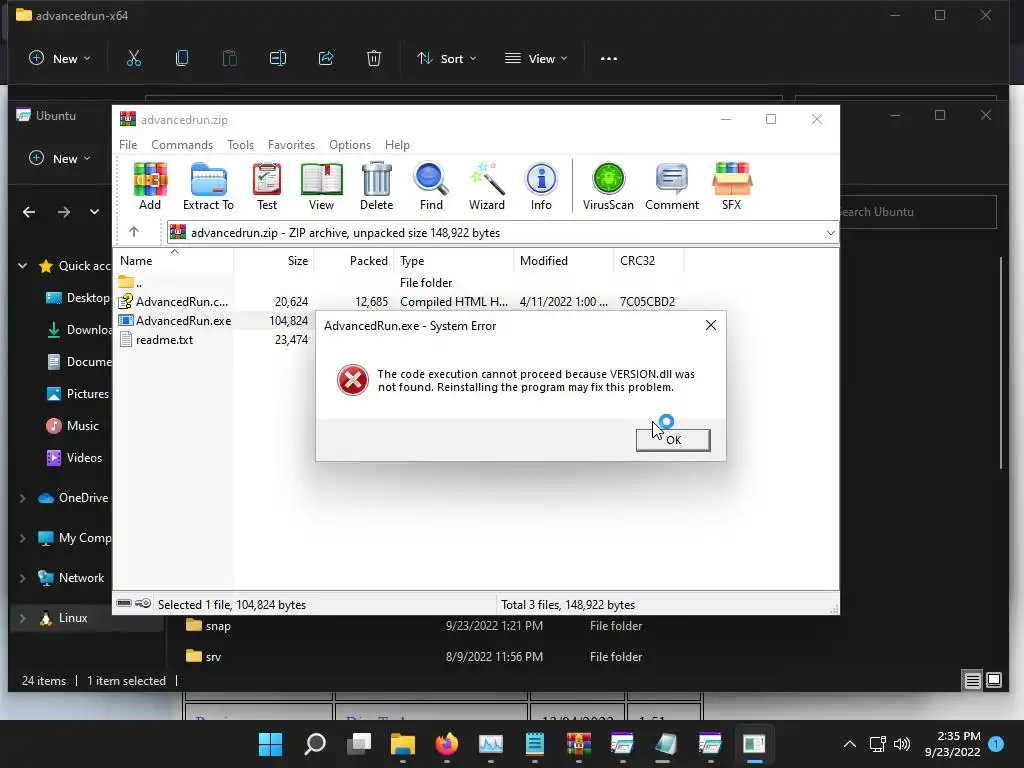Open recent locations chevron in Ubuntu window
1024x768 pixels.
click(94, 212)
